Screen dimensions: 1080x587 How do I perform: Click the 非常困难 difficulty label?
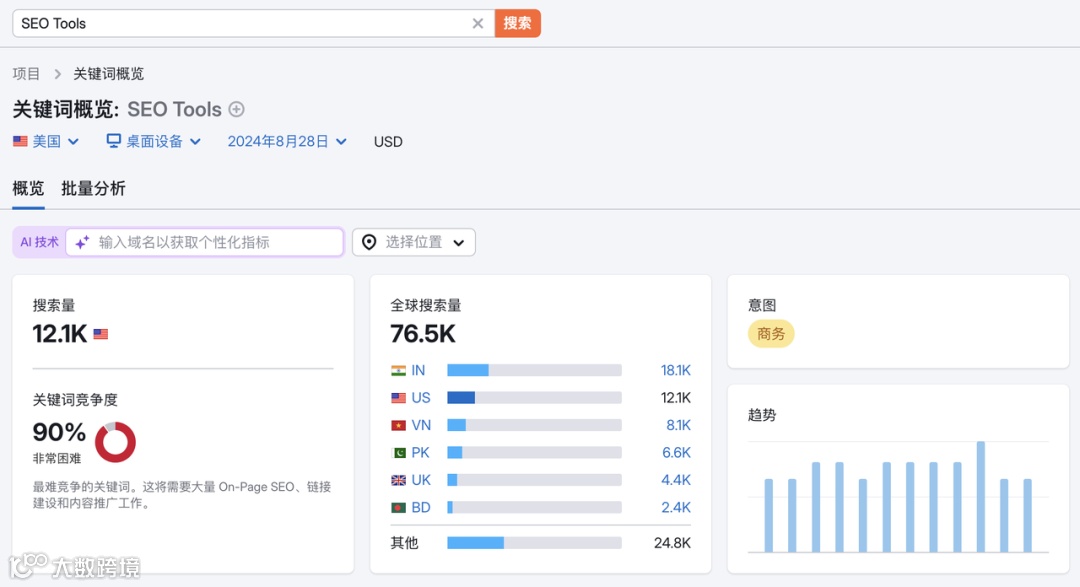tap(57, 459)
